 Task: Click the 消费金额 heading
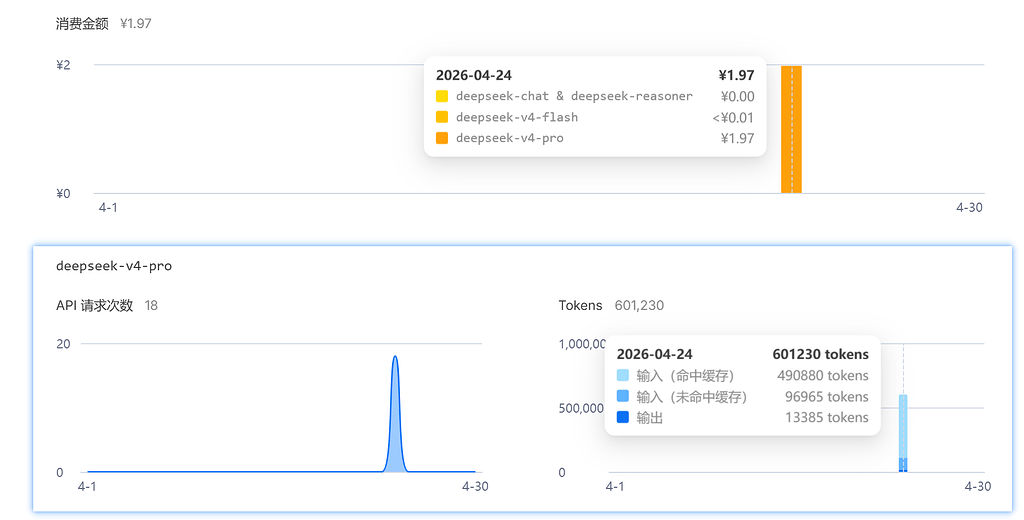pyautogui.click(x=82, y=24)
